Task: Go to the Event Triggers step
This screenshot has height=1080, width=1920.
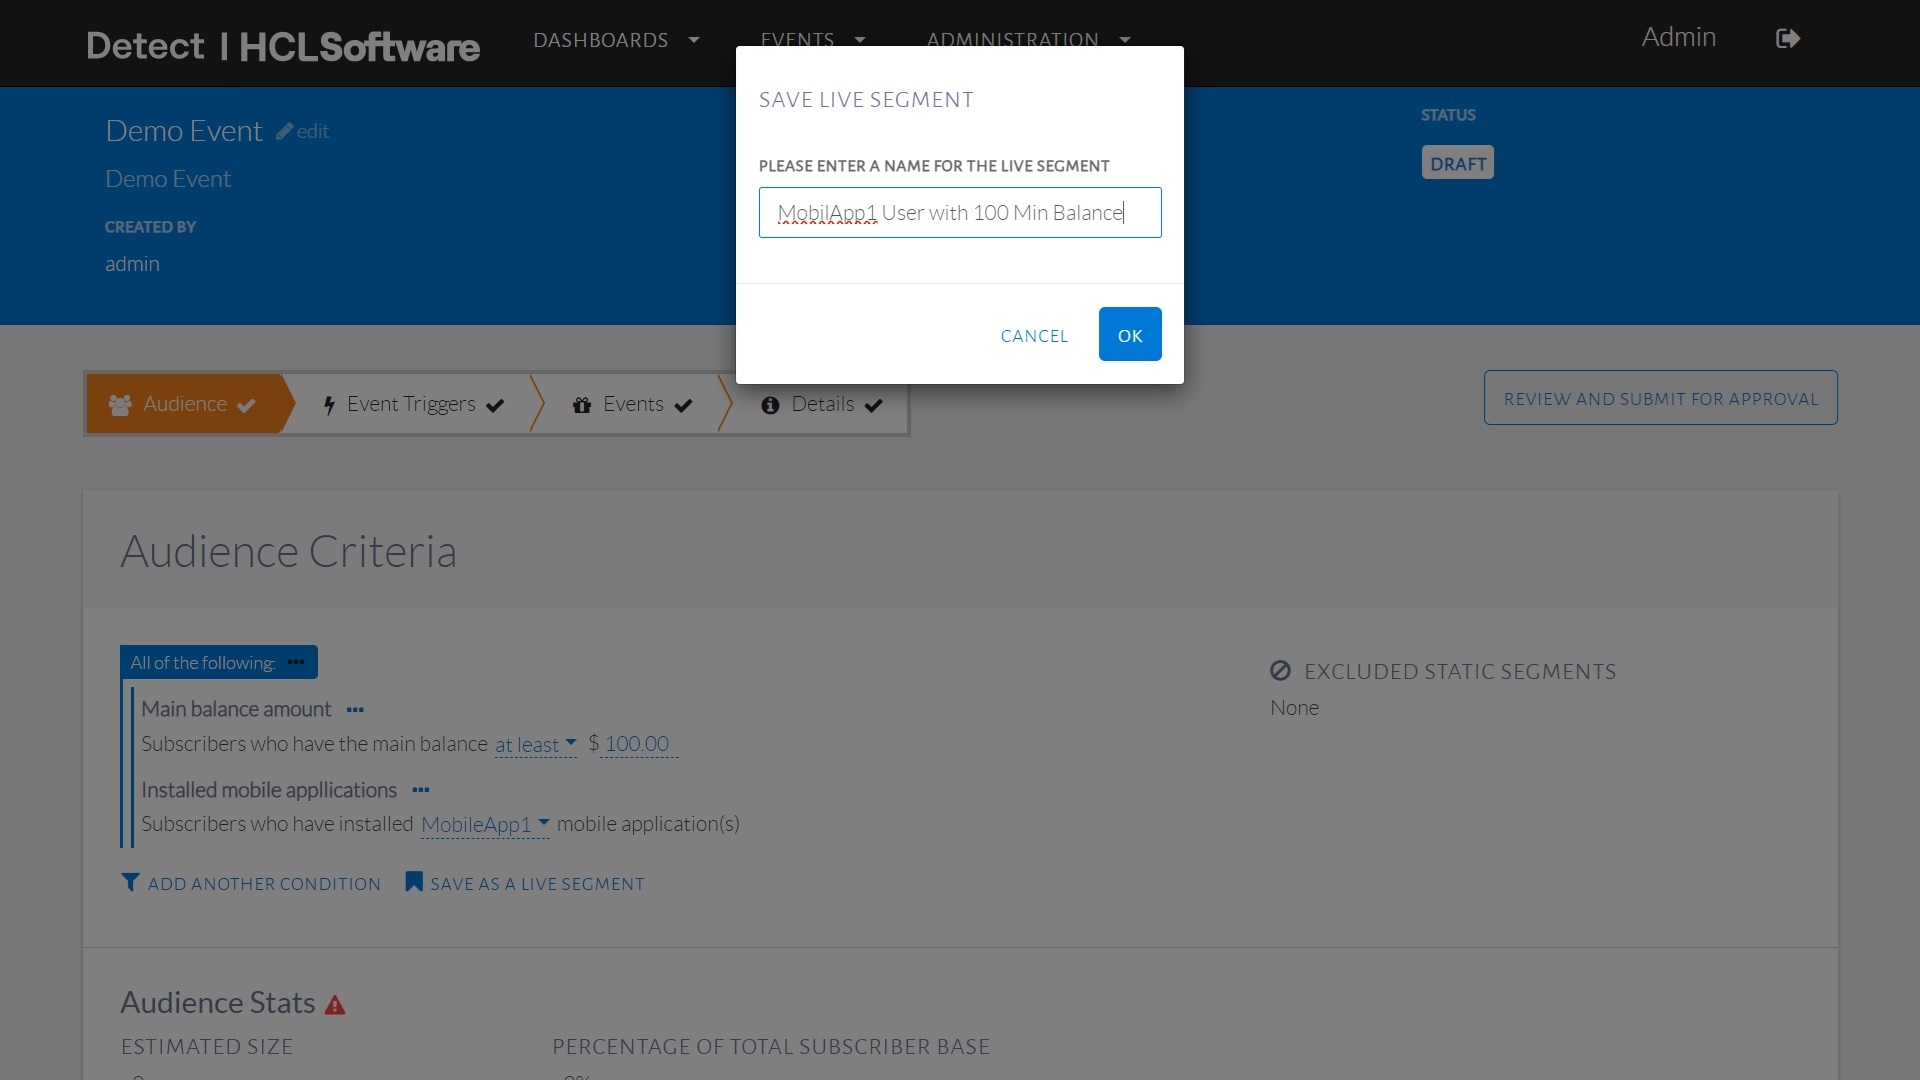Action: pos(413,405)
